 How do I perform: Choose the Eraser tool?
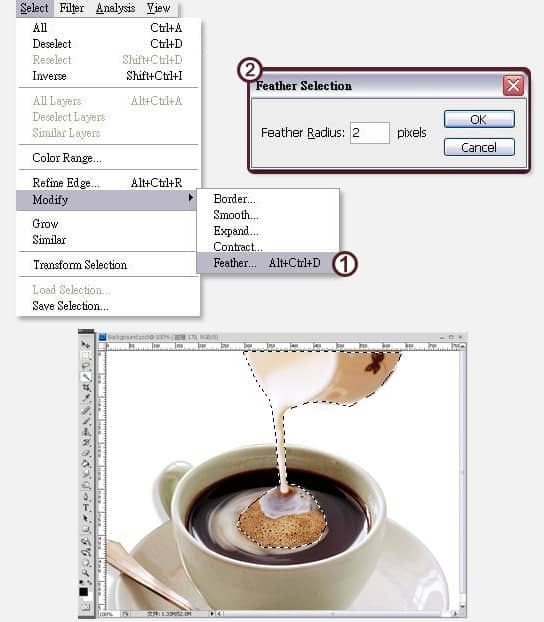(x=85, y=453)
